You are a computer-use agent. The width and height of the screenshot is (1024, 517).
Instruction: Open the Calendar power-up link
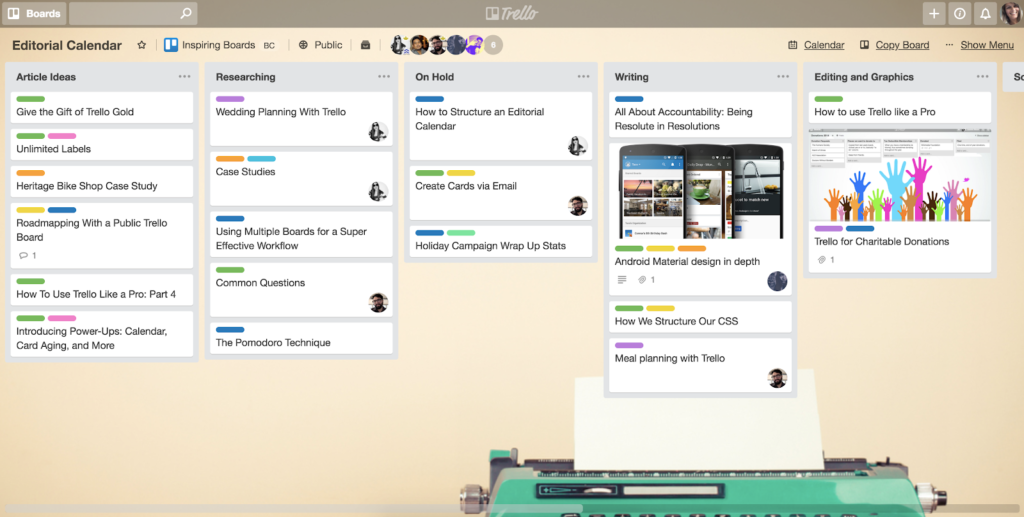point(824,45)
